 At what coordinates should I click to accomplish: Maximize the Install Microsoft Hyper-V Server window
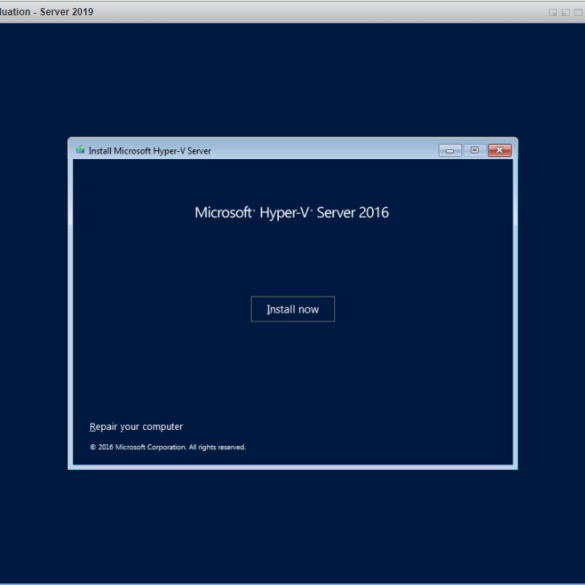(x=475, y=150)
